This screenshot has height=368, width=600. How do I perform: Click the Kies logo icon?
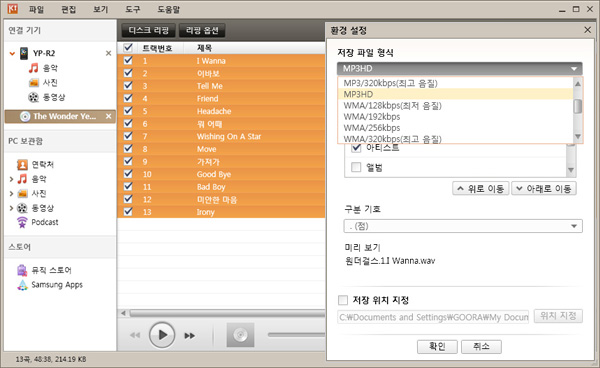pyautogui.click(x=13, y=8)
